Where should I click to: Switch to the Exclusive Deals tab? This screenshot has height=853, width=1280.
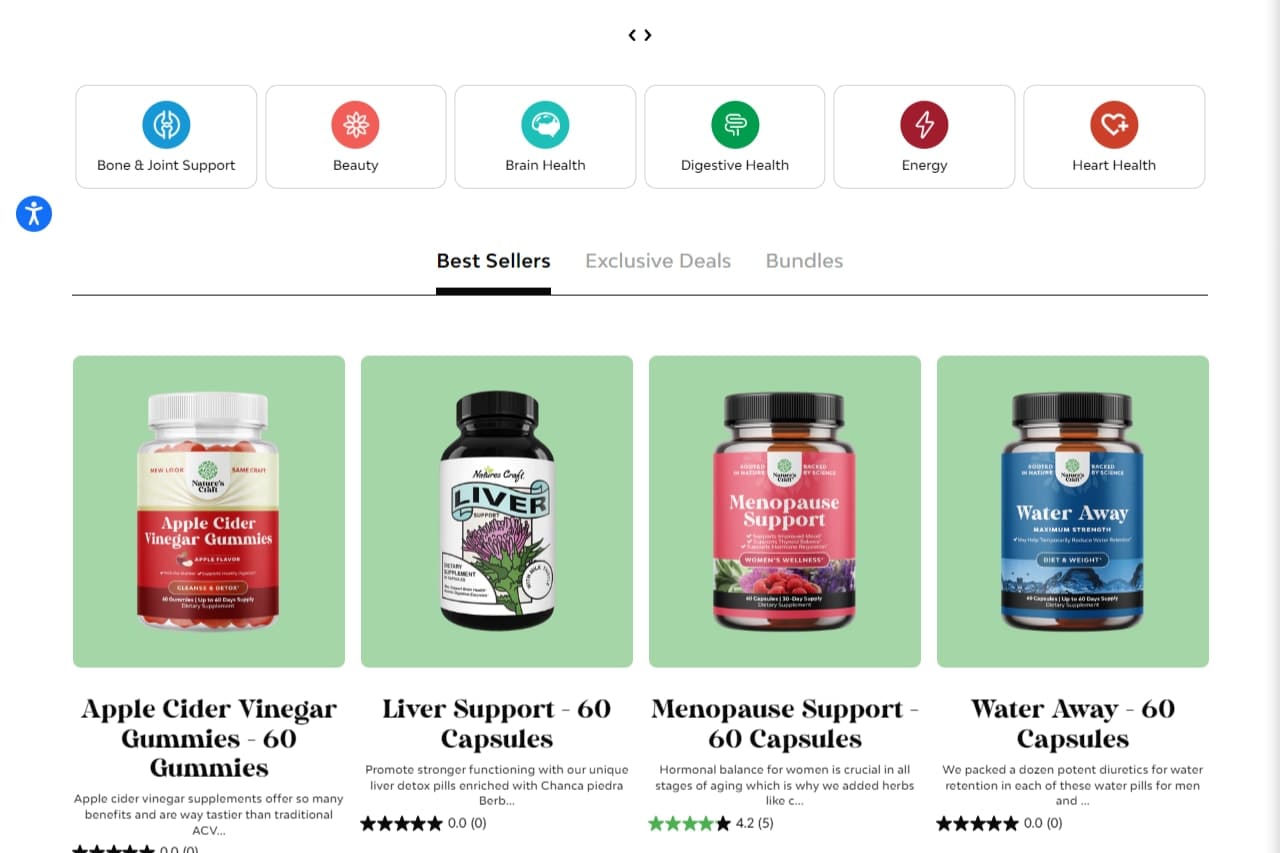pyautogui.click(x=658, y=261)
